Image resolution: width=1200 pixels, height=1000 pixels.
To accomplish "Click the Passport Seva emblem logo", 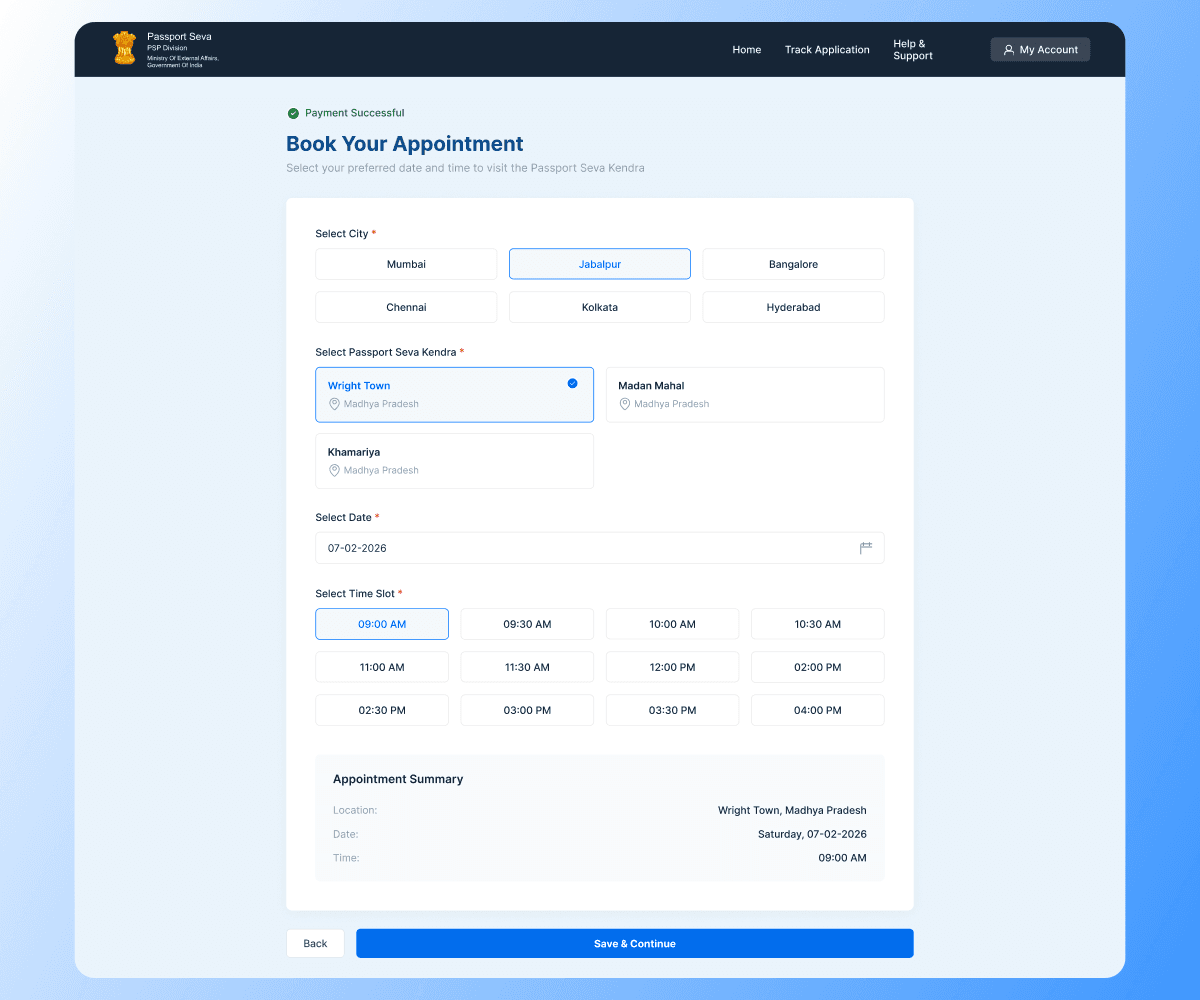I will 124,48.
